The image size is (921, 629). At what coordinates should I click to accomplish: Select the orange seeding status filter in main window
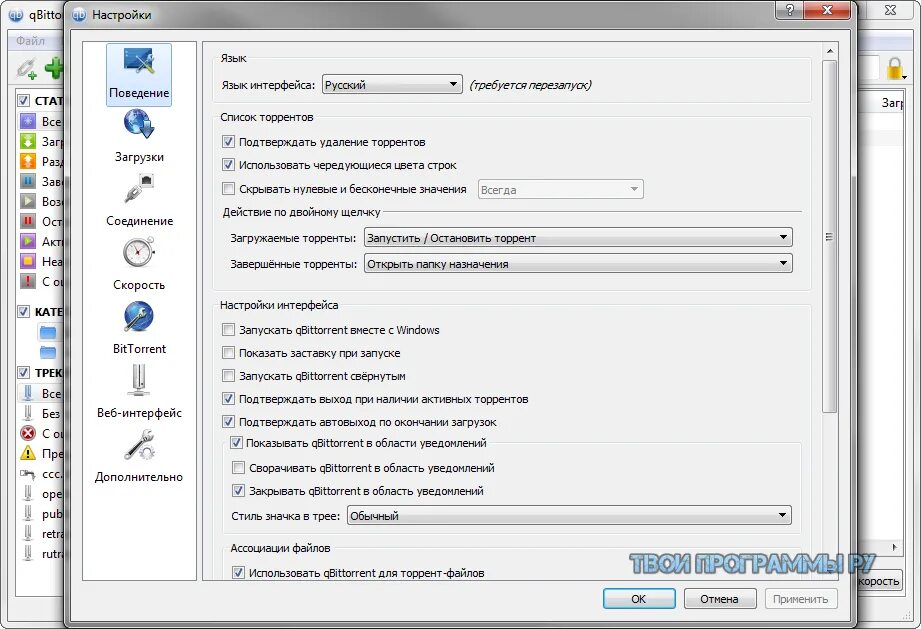click(28, 161)
